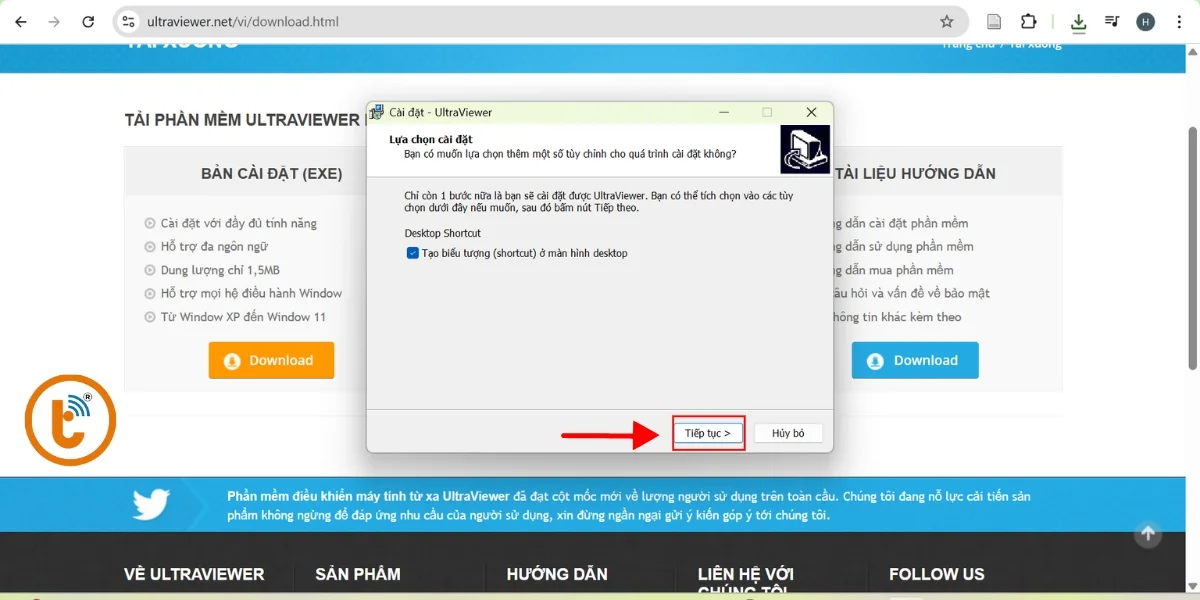Image resolution: width=1200 pixels, height=600 pixels.
Task: Open the media playlist control icon
Action: pyautogui.click(x=1112, y=21)
